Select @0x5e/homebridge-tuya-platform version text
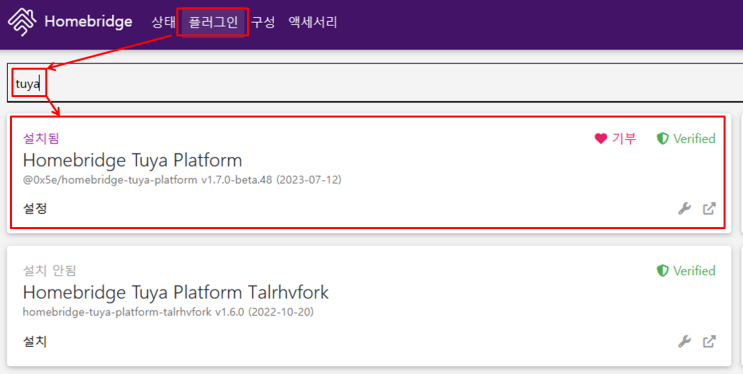The height and width of the screenshot is (374, 743). tap(182, 180)
